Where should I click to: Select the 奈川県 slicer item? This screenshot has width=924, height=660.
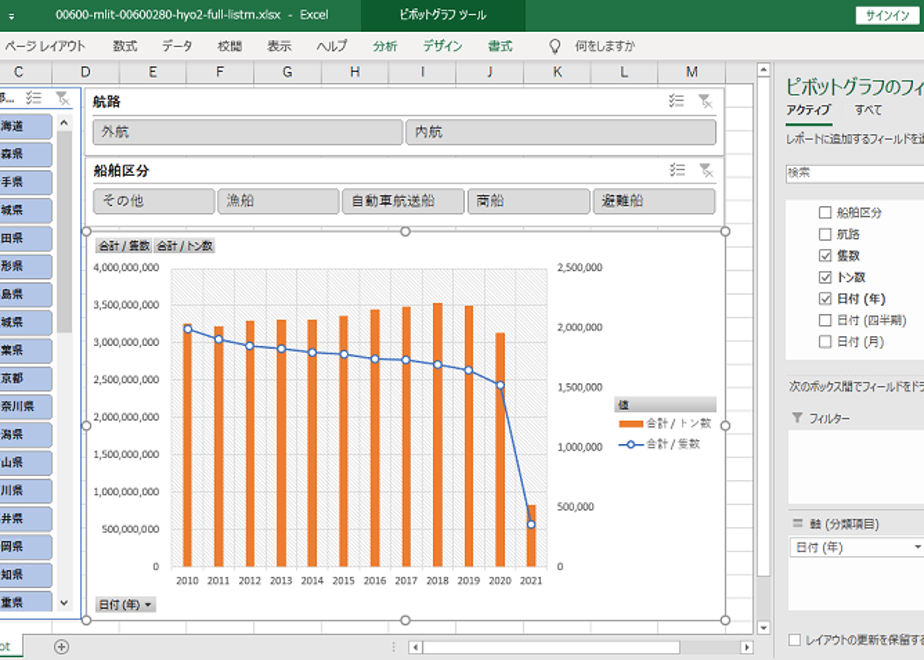(x=25, y=407)
